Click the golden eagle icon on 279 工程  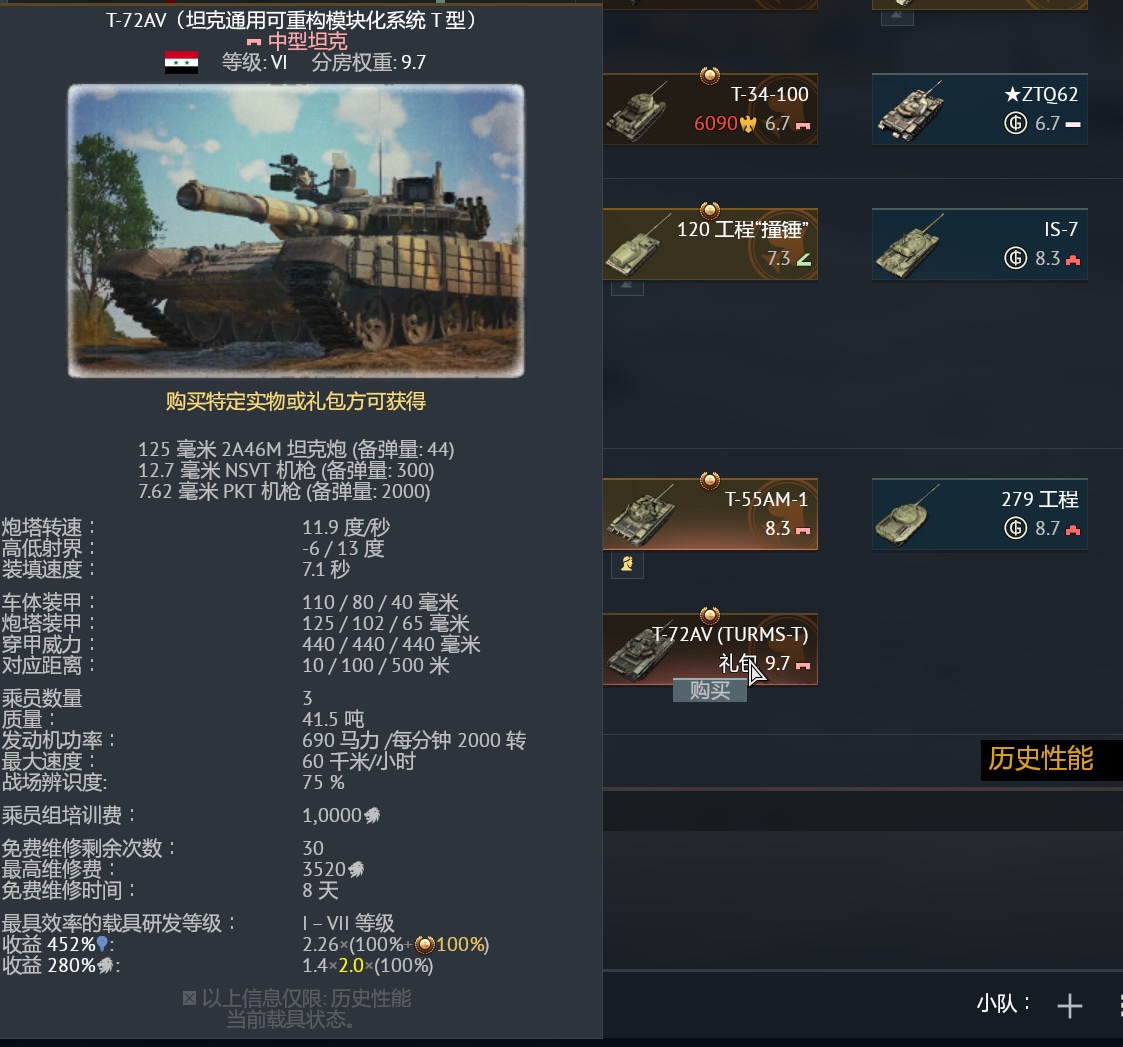[1016, 529]
